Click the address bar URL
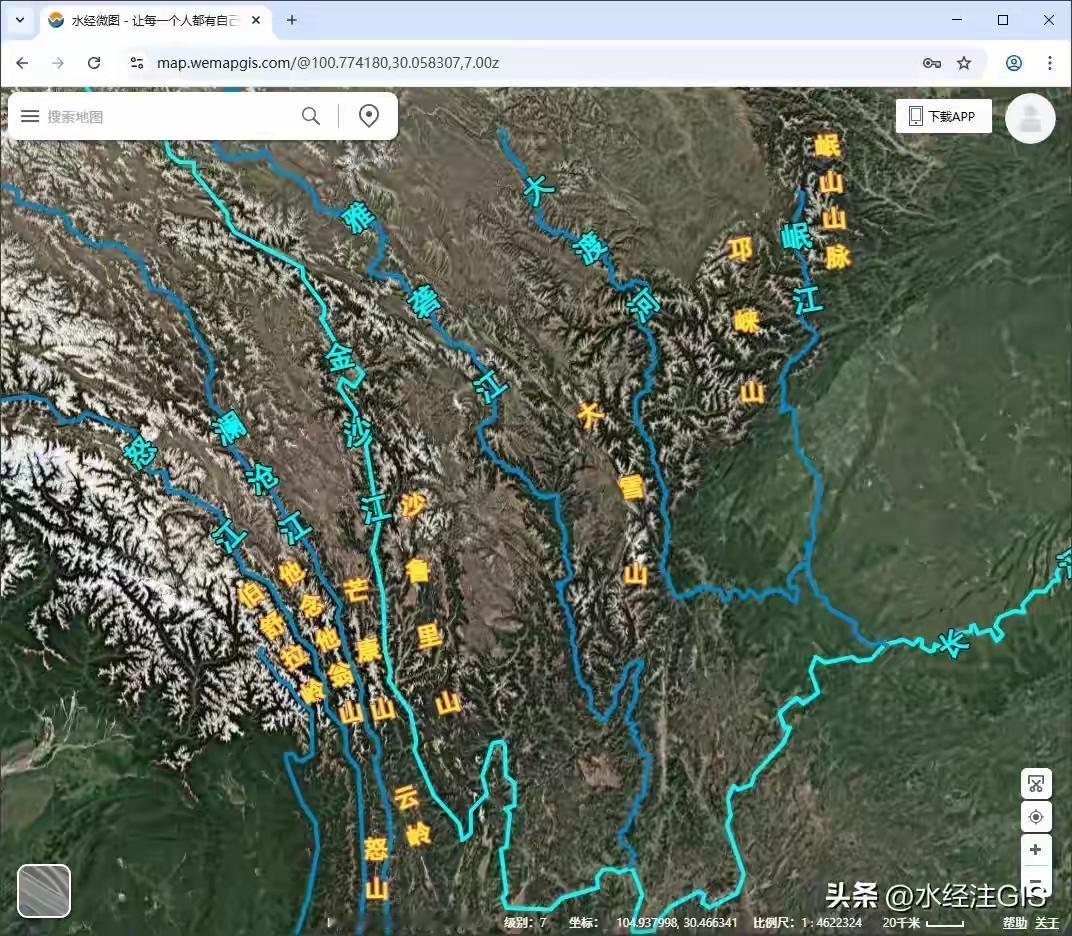The width and height of the screenshot is (1072, 936). [328, 63]
